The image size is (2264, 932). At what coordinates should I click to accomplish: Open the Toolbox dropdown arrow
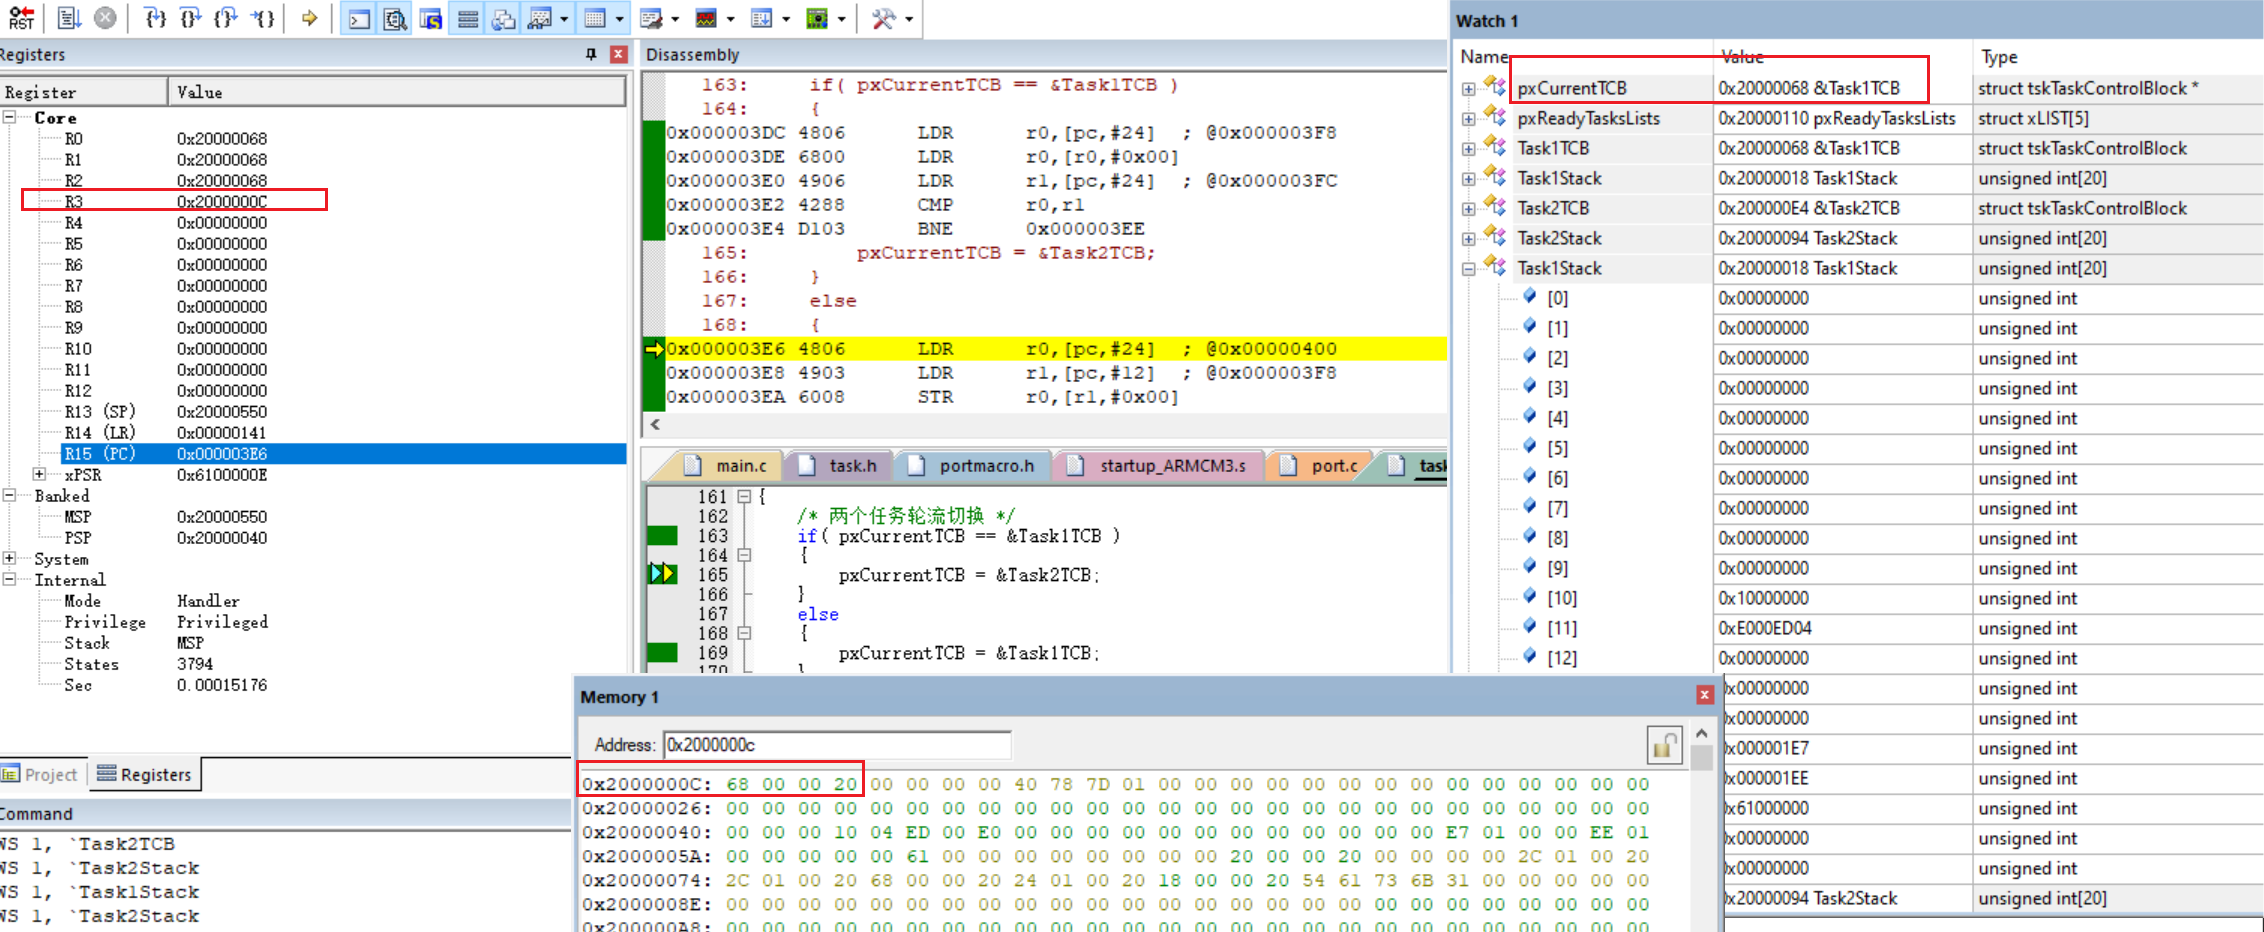908,19
